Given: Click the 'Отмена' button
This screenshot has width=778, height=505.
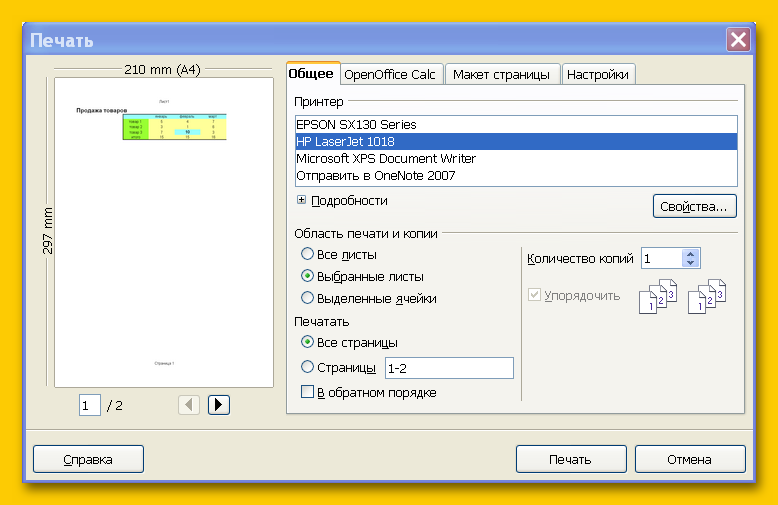Looking at the screenshot, I should click(x=689, y=459).
